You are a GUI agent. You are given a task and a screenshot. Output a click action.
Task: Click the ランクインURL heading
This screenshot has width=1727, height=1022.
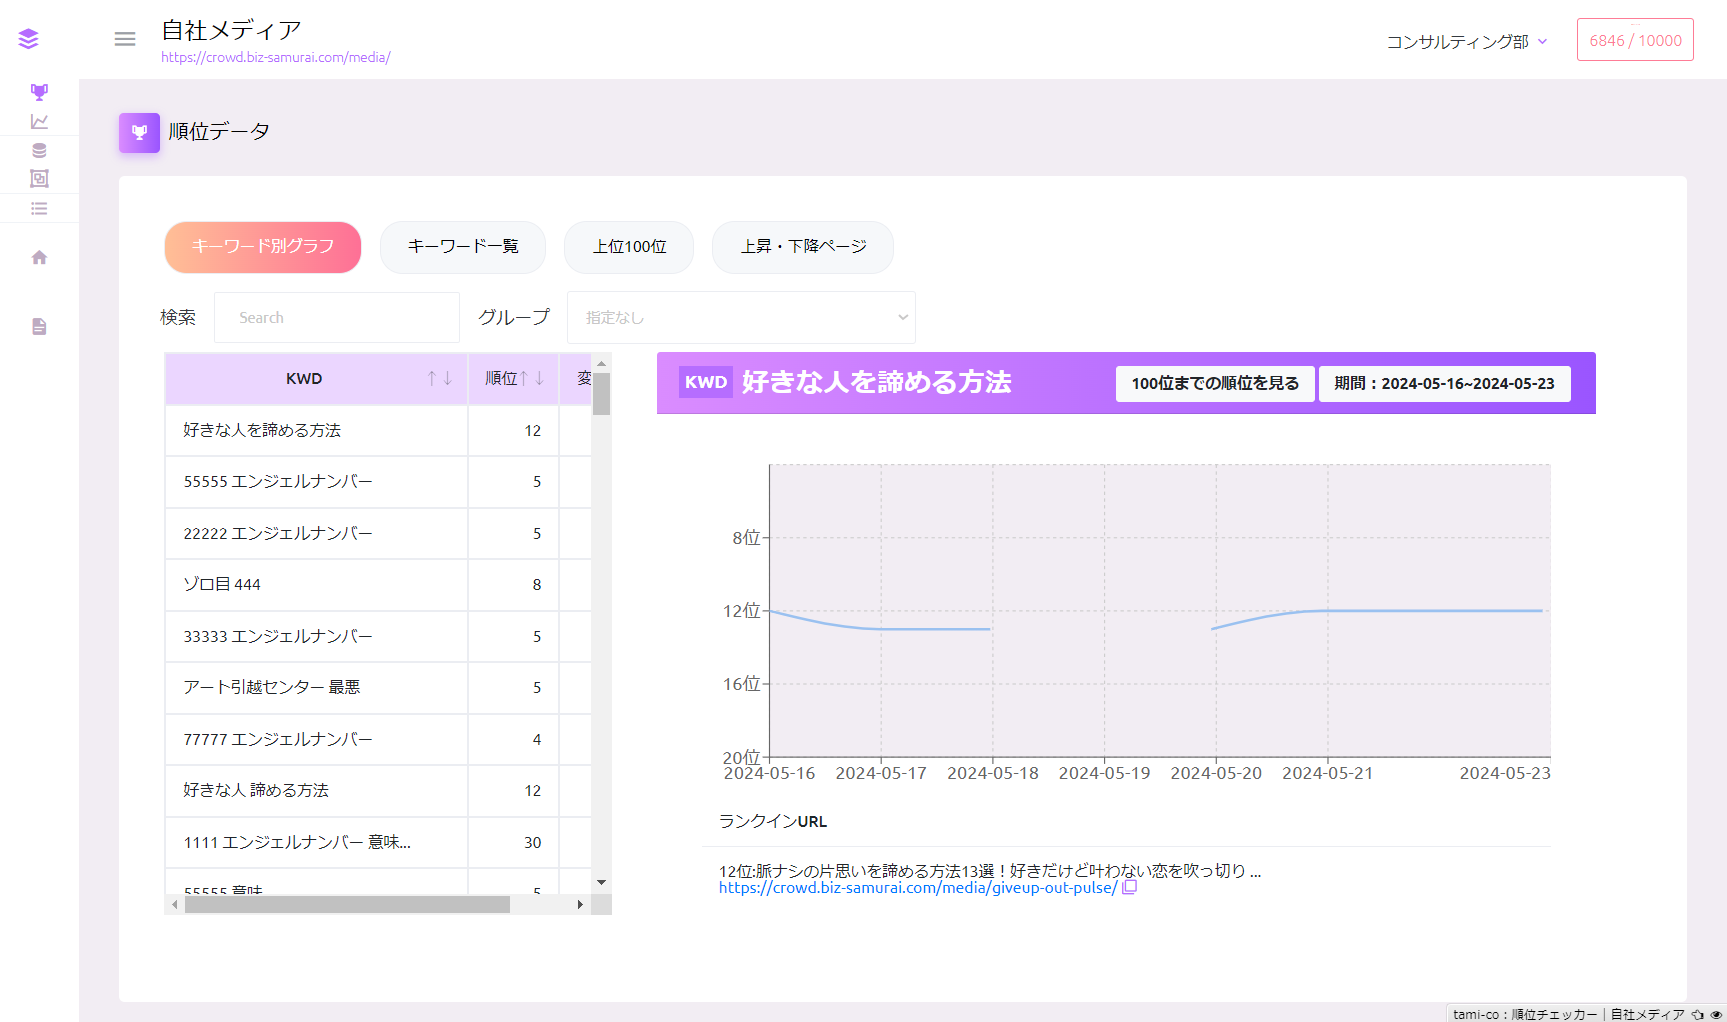click(x=773, y=821)
